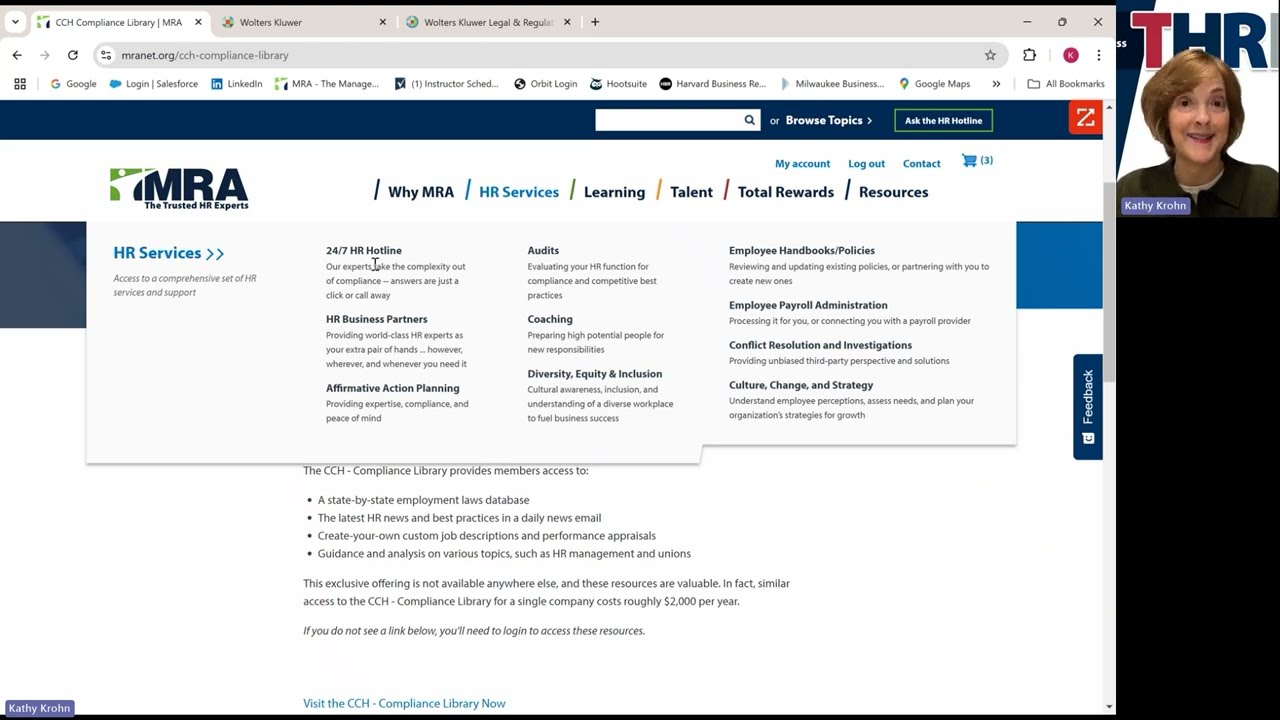This screenshot has height=720, width=1280.
Task: Open Instructor Sched... bookmark
Action: [x=446, y=84]
